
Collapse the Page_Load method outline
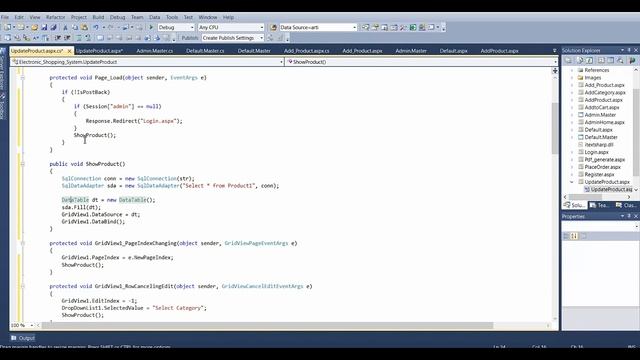coord(23,78)
